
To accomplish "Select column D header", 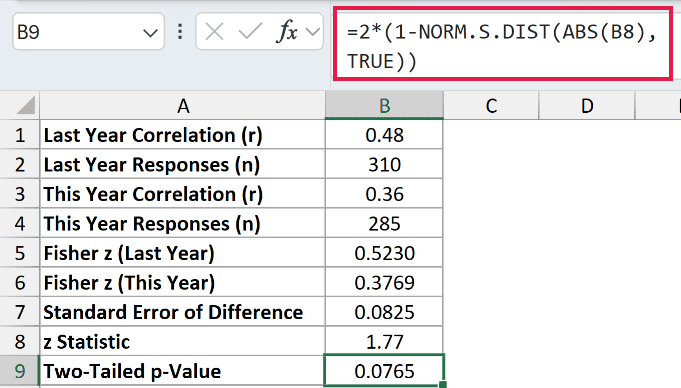I will coord(587,106).
